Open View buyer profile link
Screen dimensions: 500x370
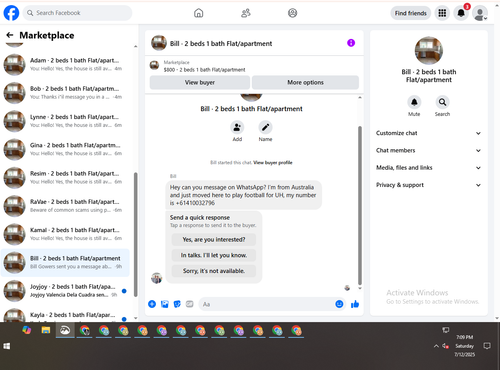coord(273,163)
